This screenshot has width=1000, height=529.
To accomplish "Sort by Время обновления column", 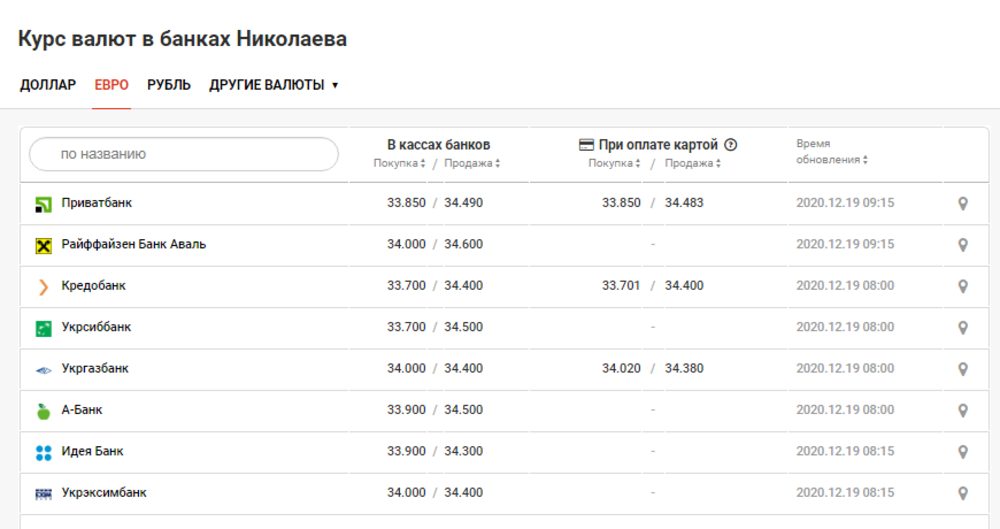I will click(x=832, y=152).
